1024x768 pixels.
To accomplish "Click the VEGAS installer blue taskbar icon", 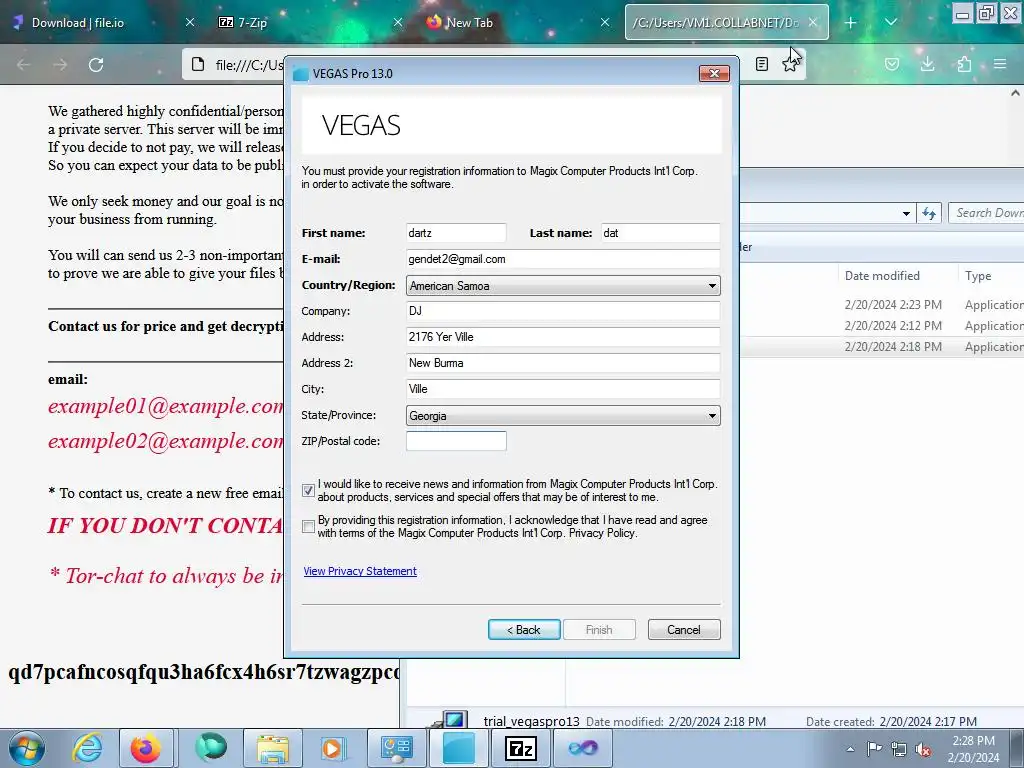I will tap(459, 748).
